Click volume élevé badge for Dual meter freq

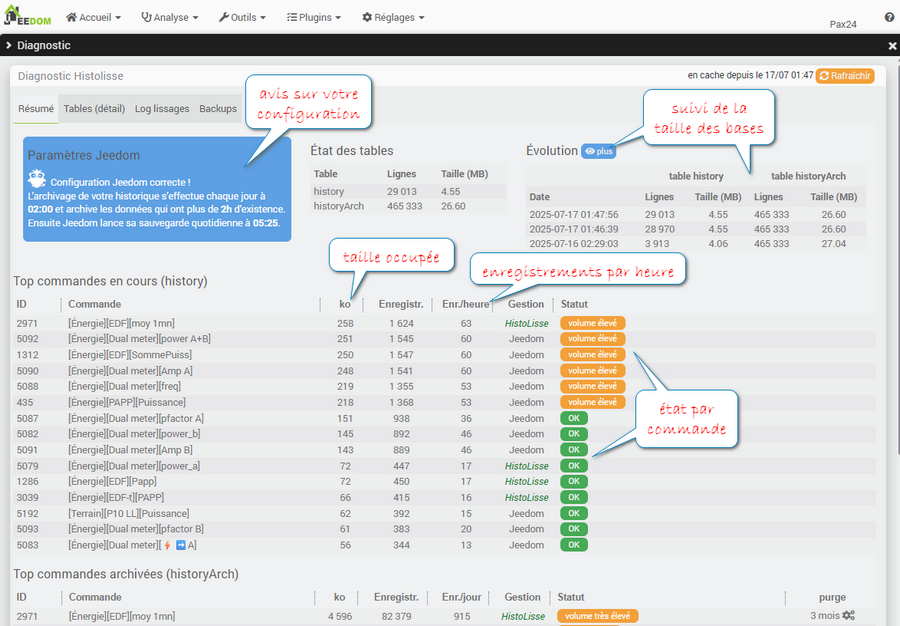[592, 386]
